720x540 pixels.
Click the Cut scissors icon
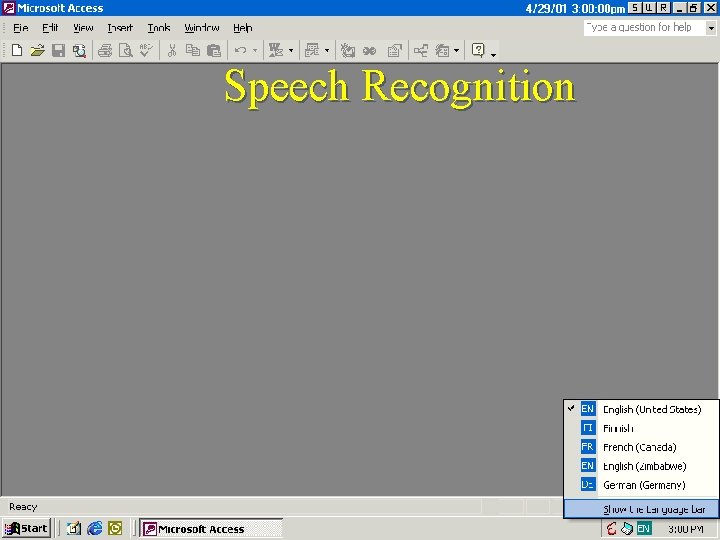(x=172, y=50)
